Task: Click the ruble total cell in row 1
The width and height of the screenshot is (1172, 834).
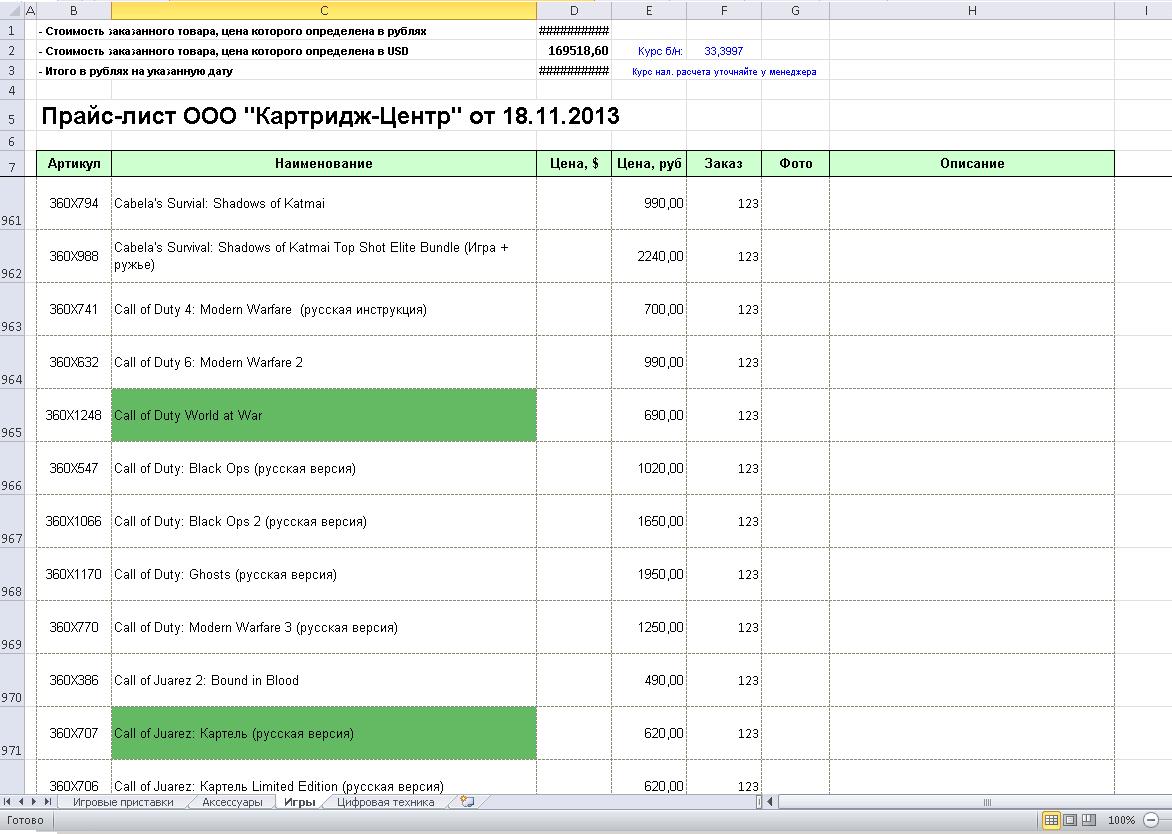Action: pyautogui.click(x=573, y=31)
